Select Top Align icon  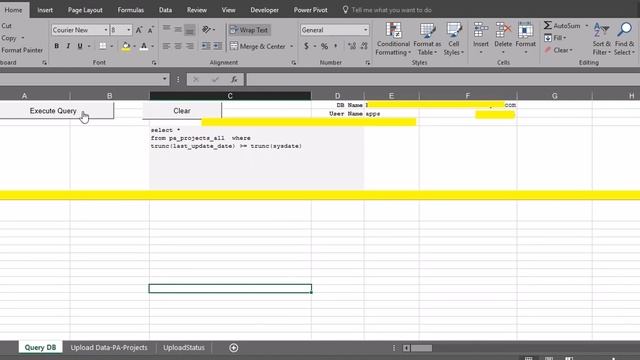(167, 29)
